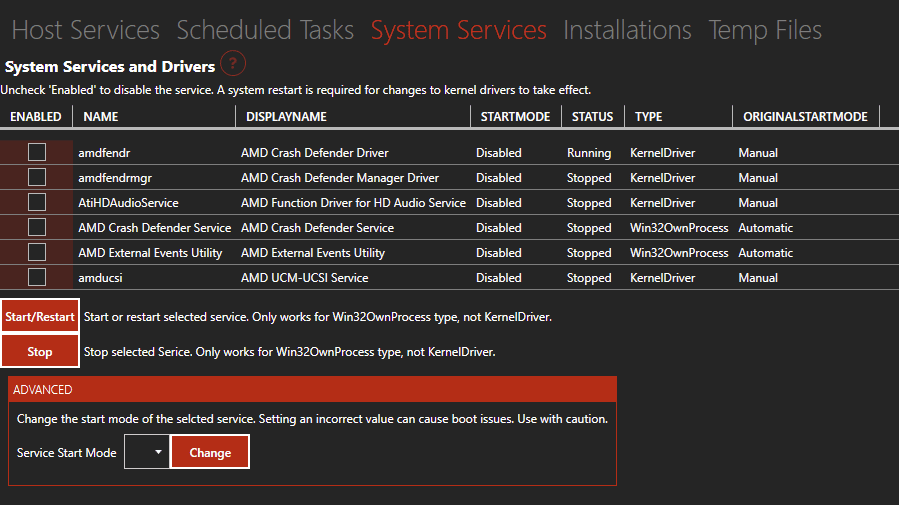This screenshot has width=899, height=505.
Task: Click the ORIGINALSTARTMODE column header
Action: (805, 117)
